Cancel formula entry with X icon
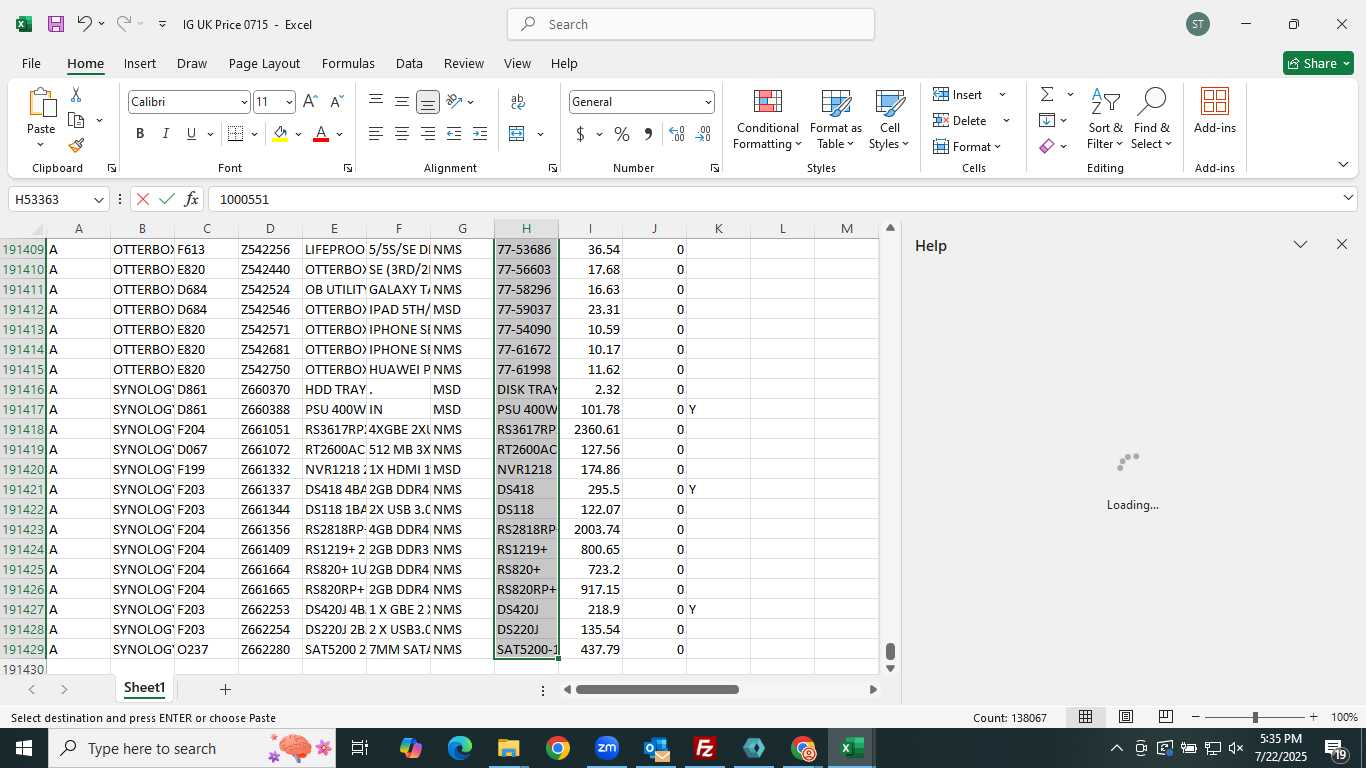This screenshot has height=768, width=1366. [143, 199]
